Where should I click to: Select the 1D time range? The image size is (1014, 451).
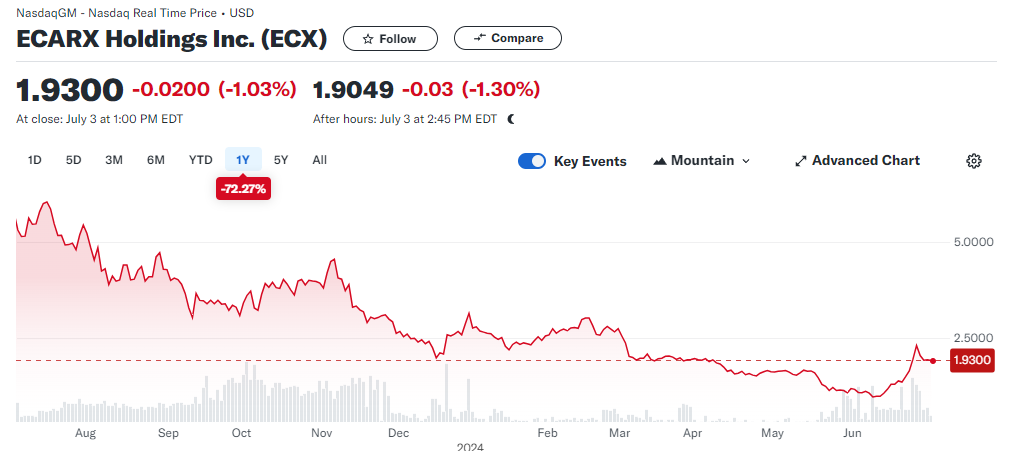tap(35, 160)
